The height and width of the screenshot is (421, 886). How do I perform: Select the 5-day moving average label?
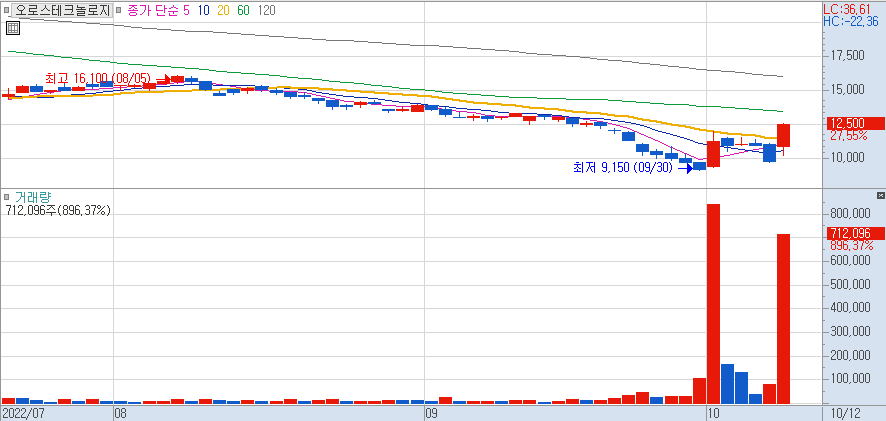pos(186,10)
